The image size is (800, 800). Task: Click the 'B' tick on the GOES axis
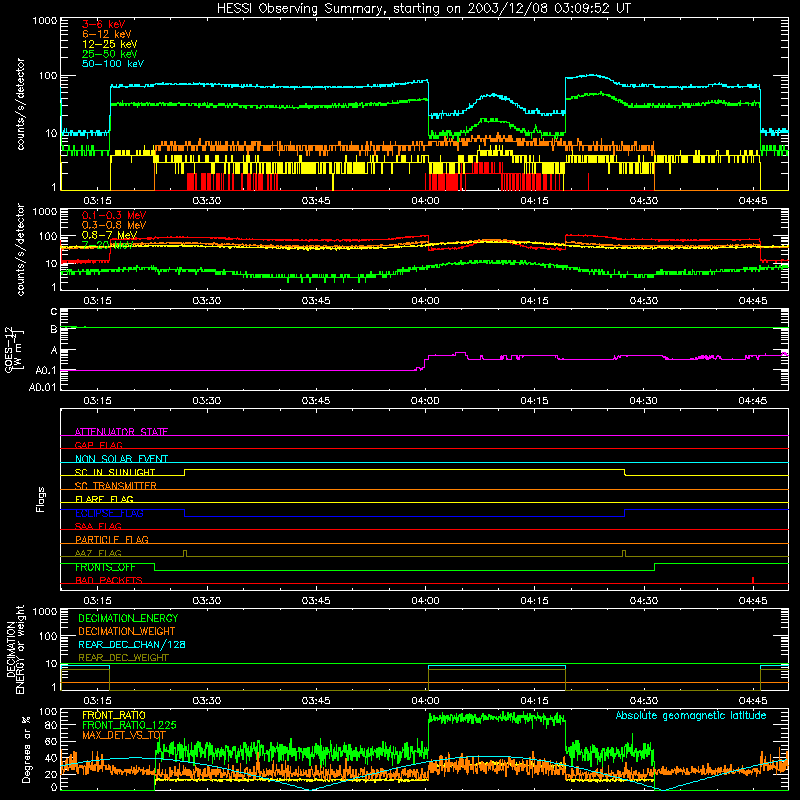54,329
